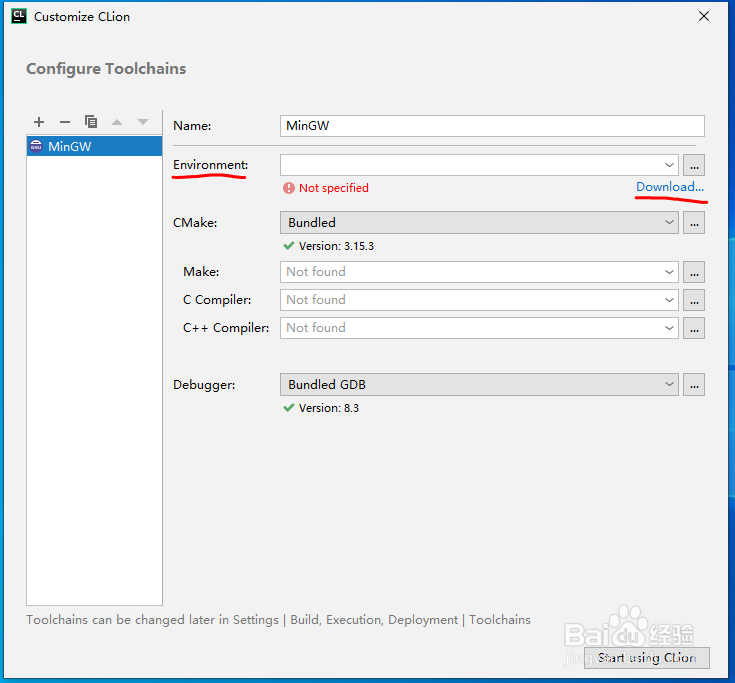Click the MinGW GNU icon in list
The image size is (735, 683).
[36, 146]
